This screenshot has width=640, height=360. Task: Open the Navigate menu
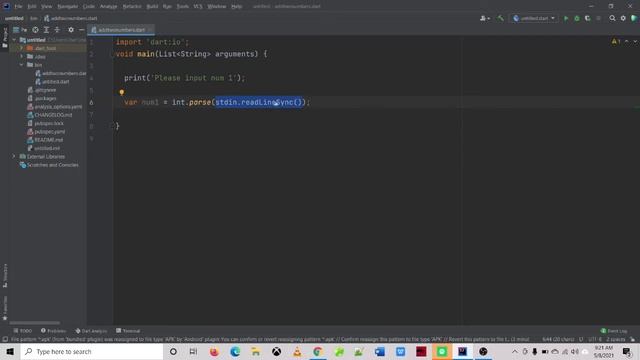(67, 7)
